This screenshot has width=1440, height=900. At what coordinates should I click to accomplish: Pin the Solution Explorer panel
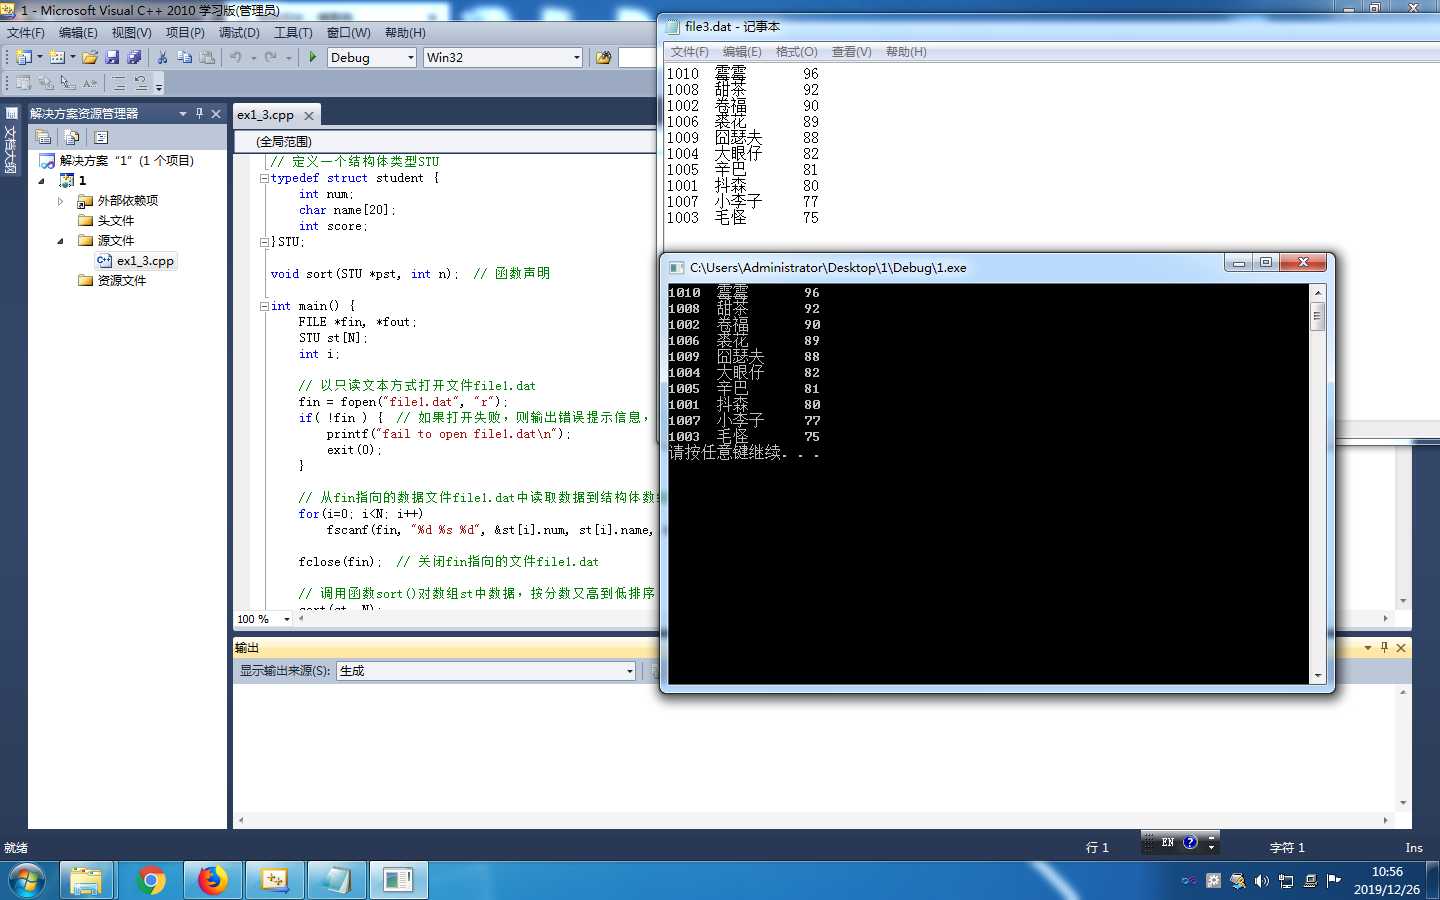pos(199,113)
